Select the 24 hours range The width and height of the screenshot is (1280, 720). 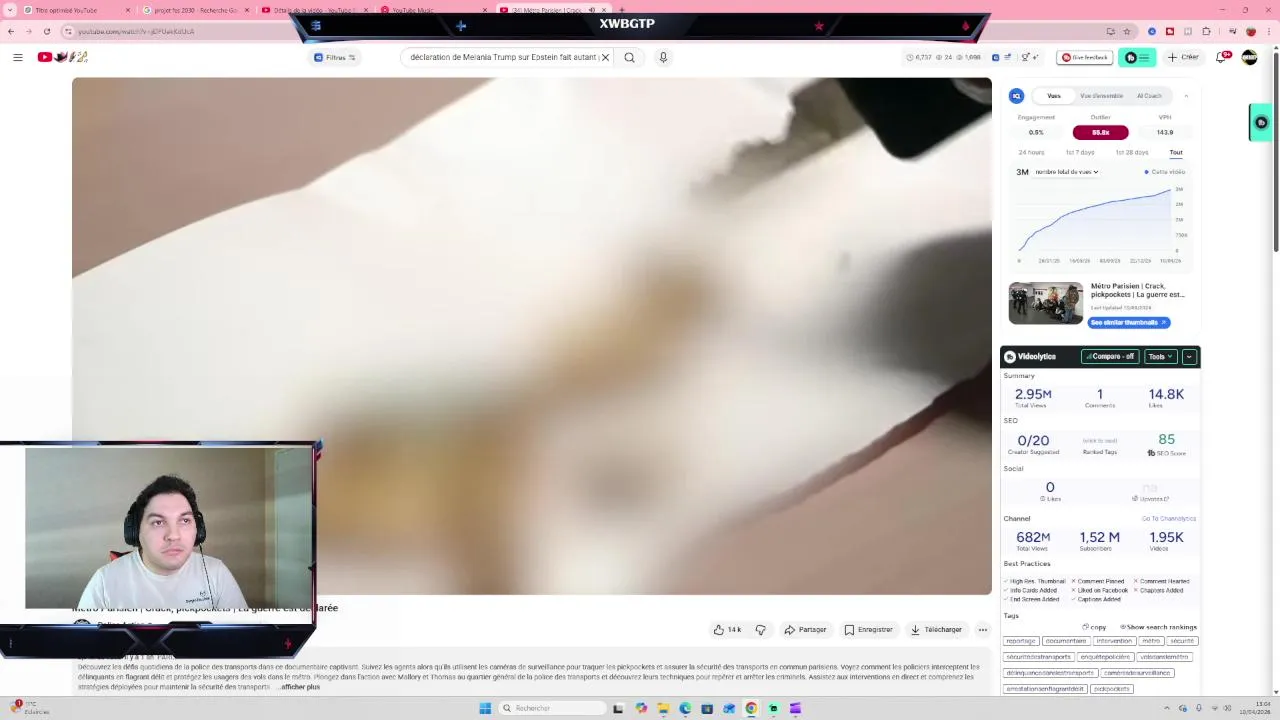pyautogui.click(x=1031, y=152)
